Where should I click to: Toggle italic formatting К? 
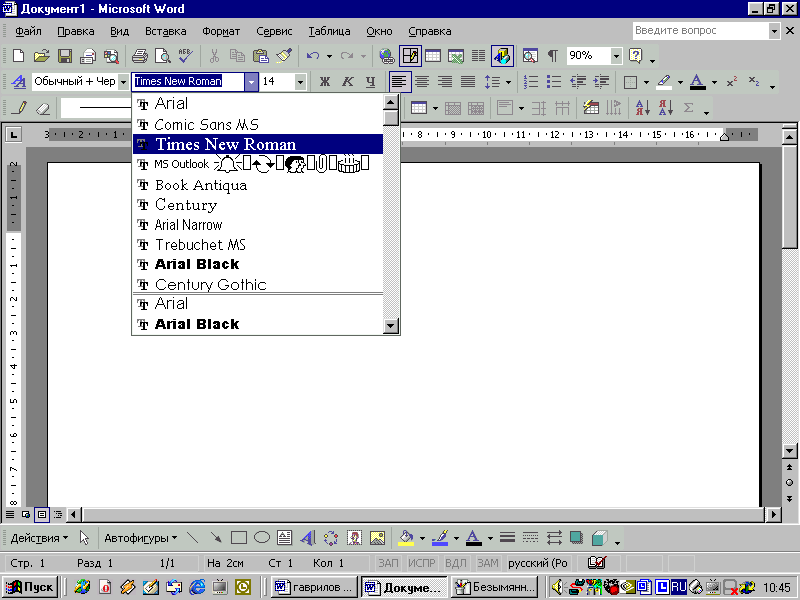[347, 82]
